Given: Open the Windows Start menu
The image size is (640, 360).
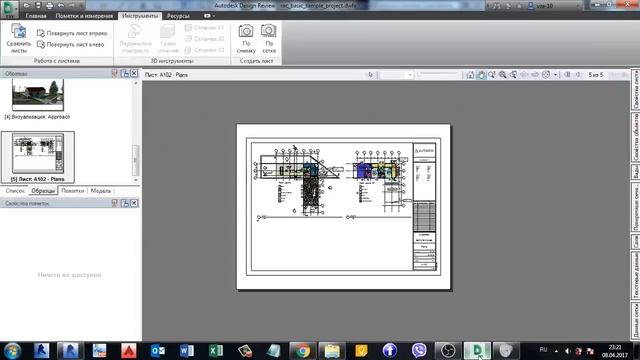Looking at the screenshot, I should click(x=12, y=351).
